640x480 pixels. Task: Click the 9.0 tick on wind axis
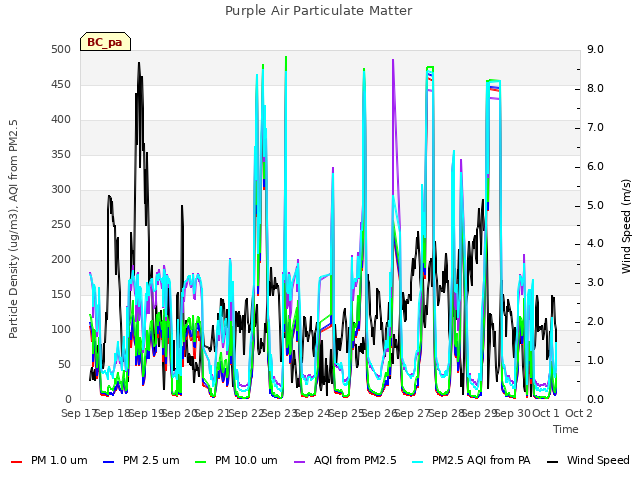tap(595, 49)
